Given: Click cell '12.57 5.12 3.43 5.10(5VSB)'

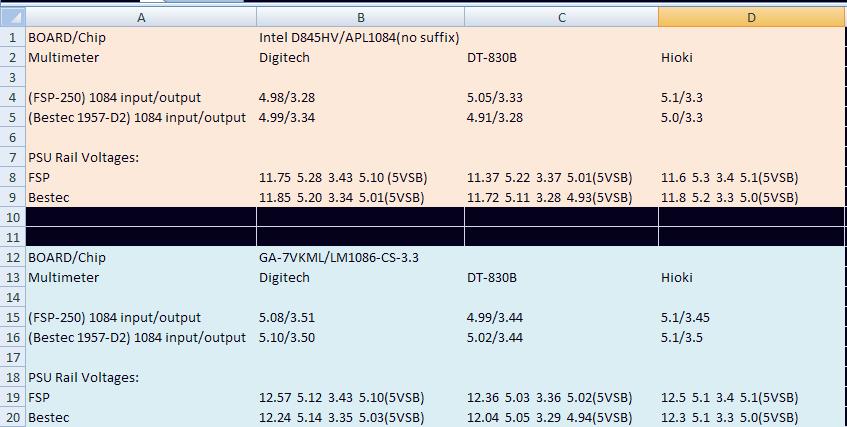Looking at the screenshot, I should pos(360,397).
